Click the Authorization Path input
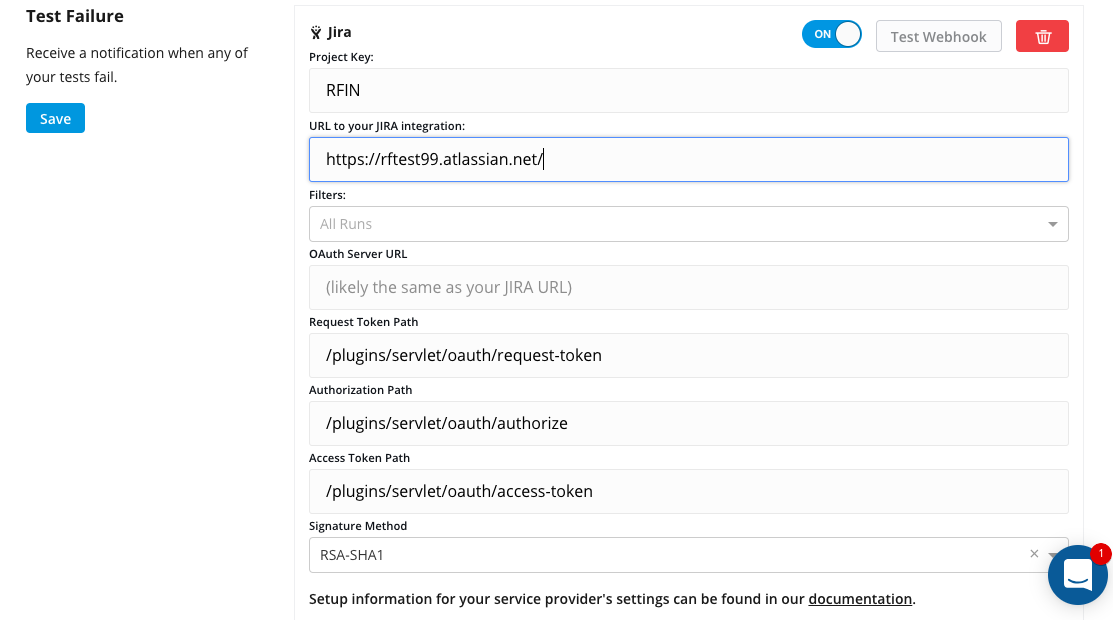This screenshot has height=620, width=1113. coord(688,423)
